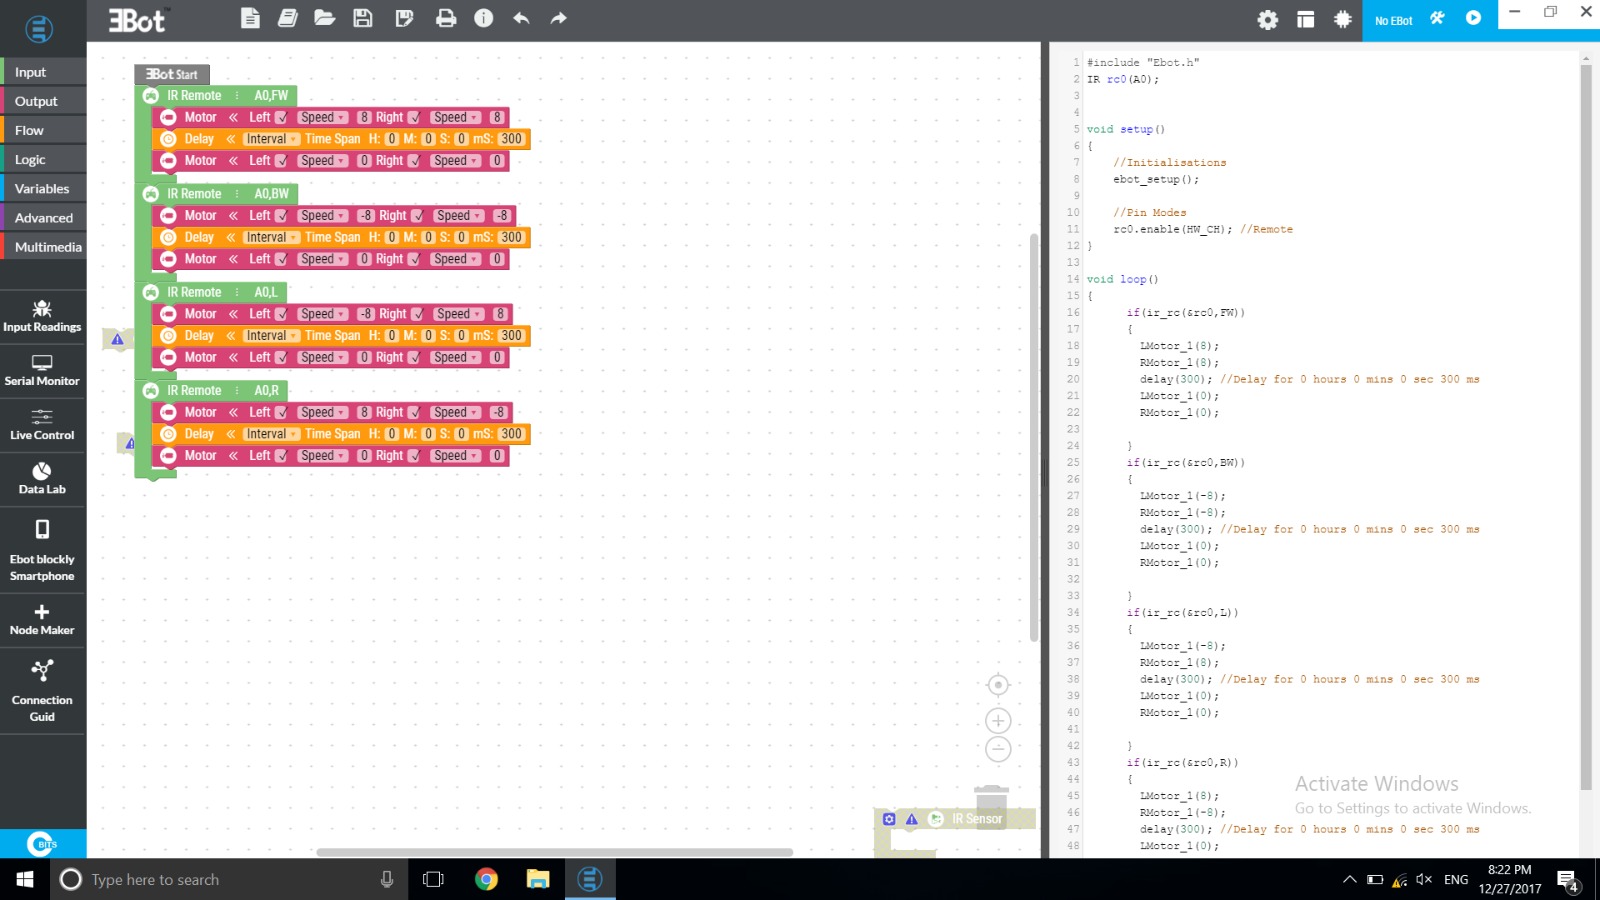Zoom in the workspace with the plus circle
This screenshot has height=900, width=1600.
(x=998, y=721)
